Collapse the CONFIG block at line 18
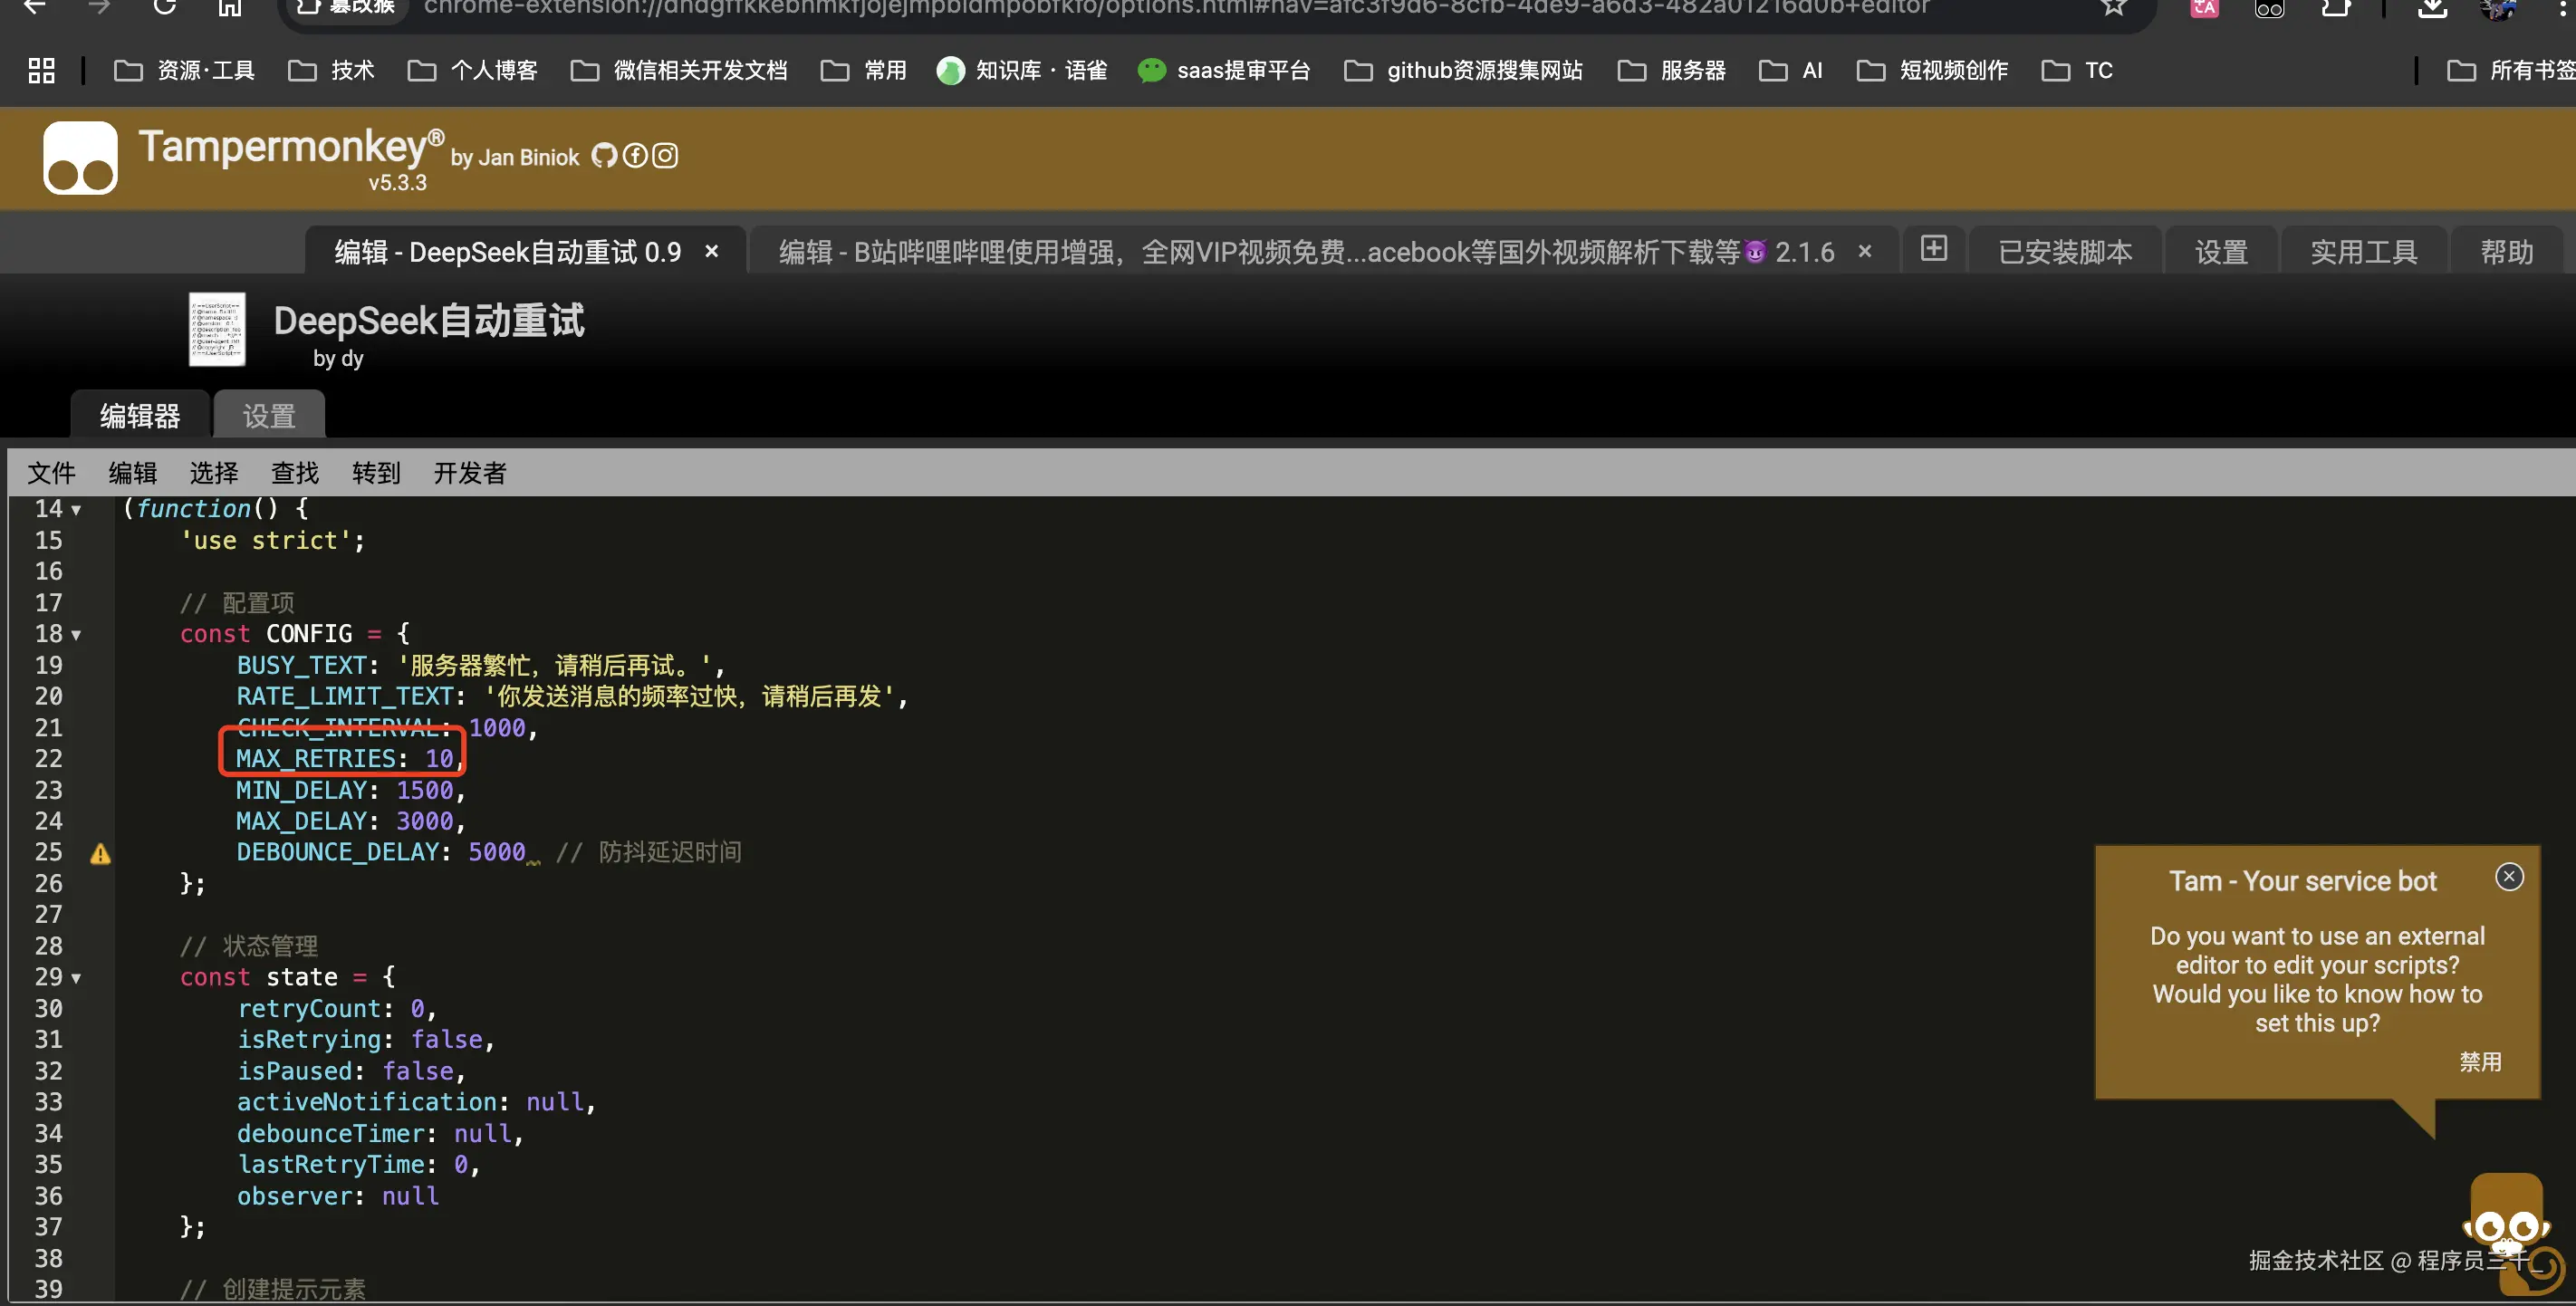The width and height of the screenshot is (2576, 1306). (x=76, y=635)
